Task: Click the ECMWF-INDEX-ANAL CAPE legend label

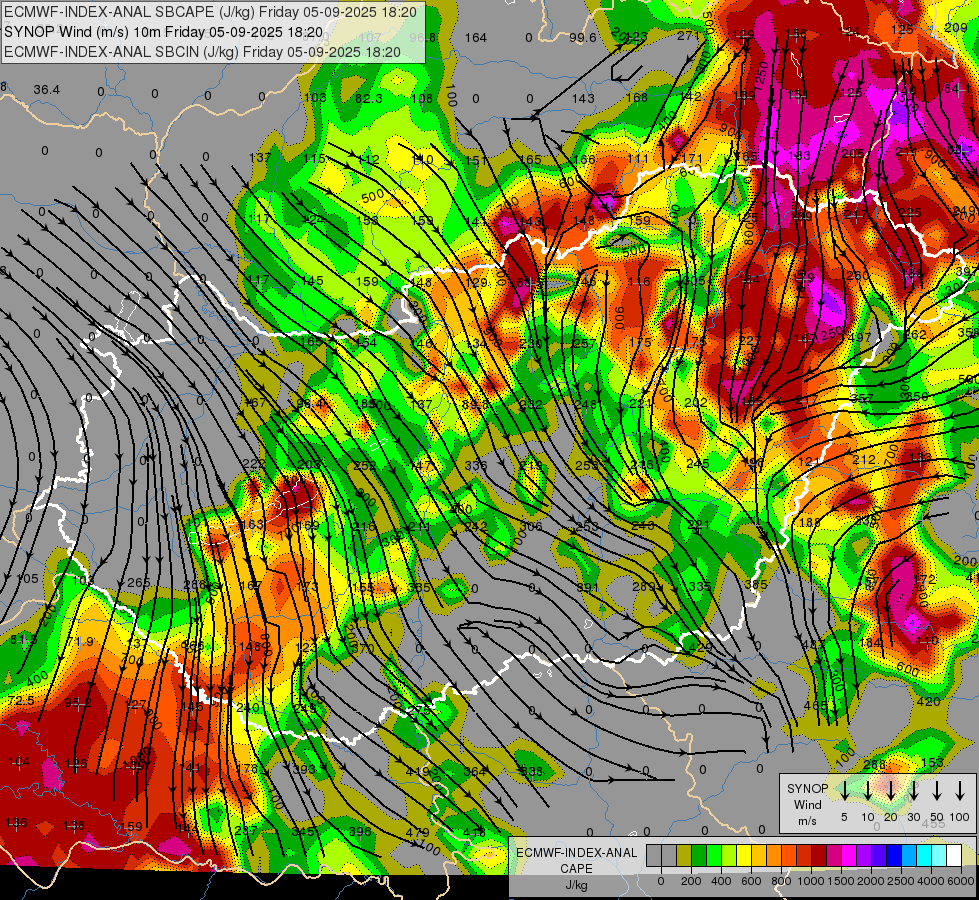Action: 576,861
